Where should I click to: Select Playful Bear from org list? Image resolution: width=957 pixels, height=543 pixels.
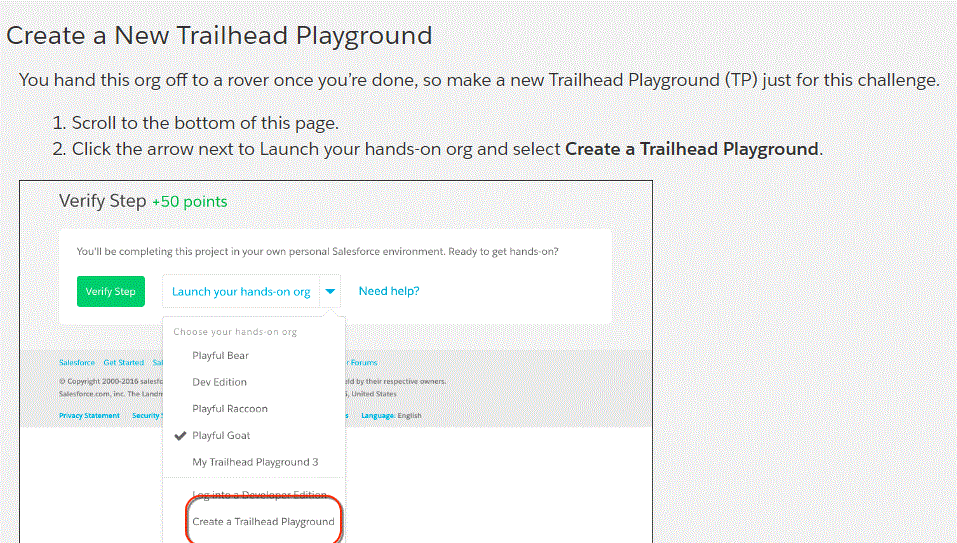[220, 355]
